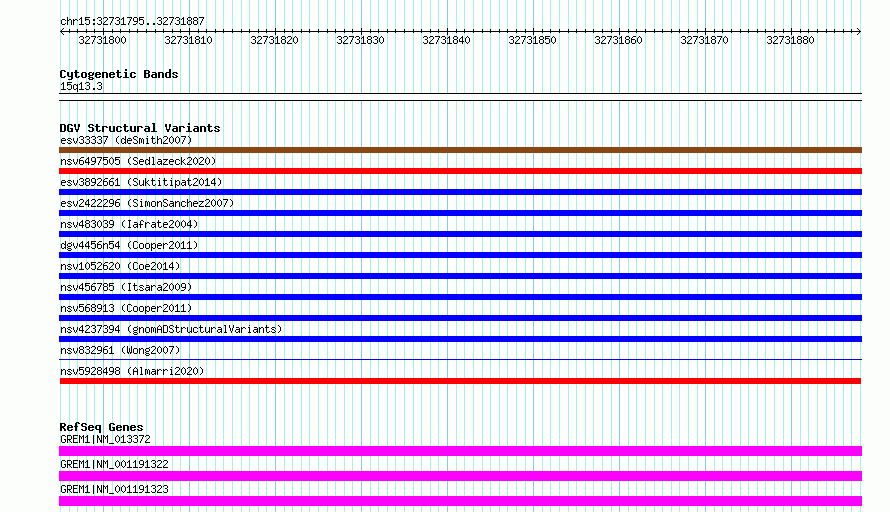Click the blue esv2422296 variant bar
The image size is (890, 512).
point(460,213)
